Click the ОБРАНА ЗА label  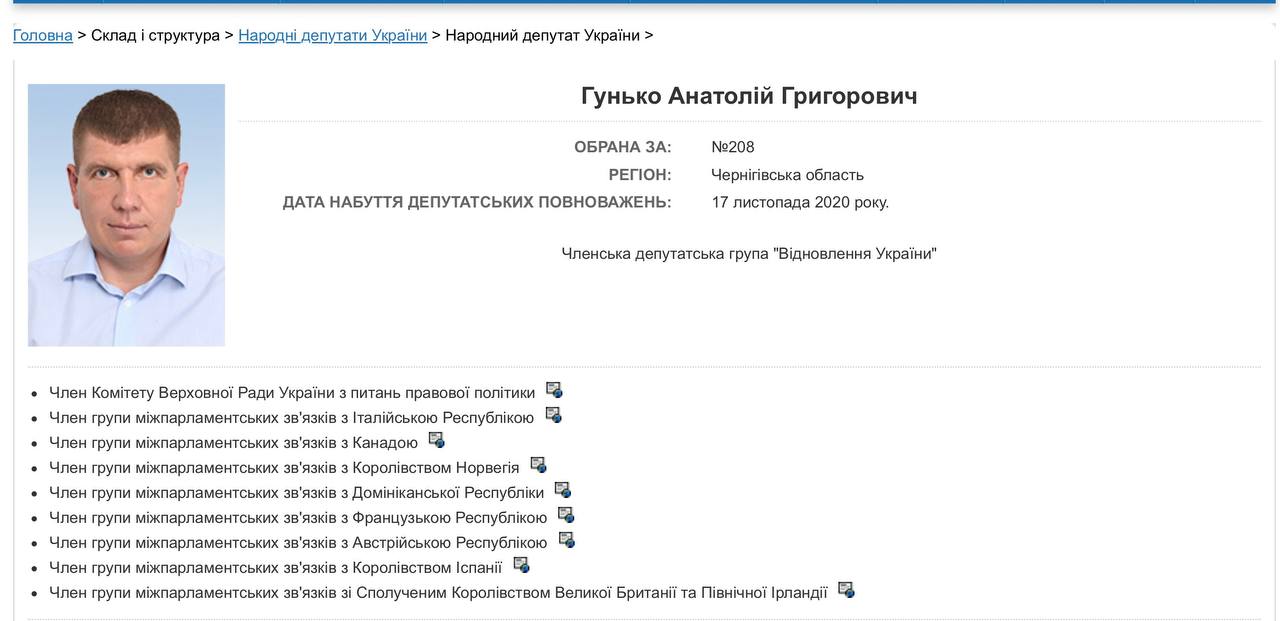[x=622, y=147]
